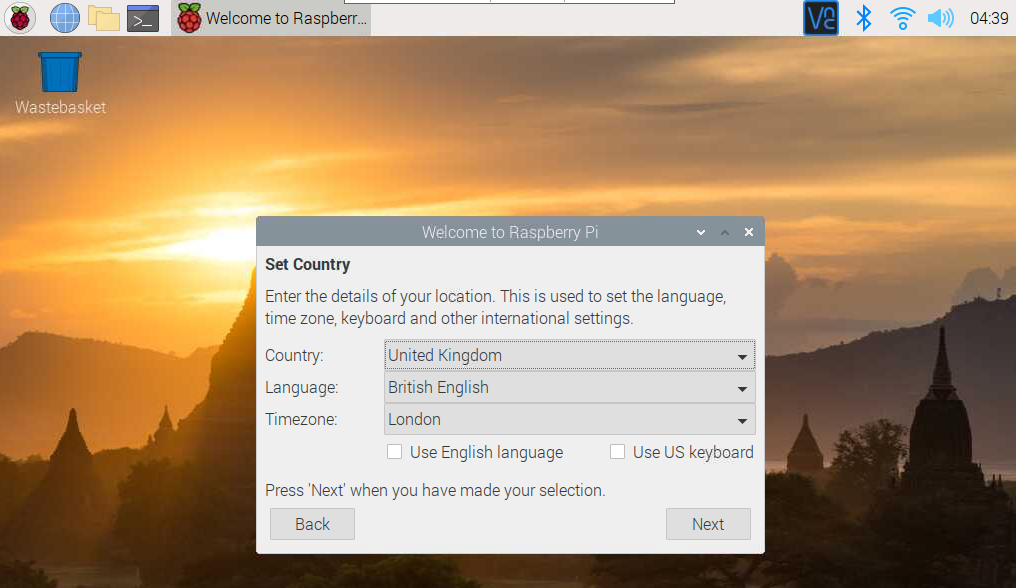Open the Raspberry Pi main menu
The image size is (1016, 588).
click(19, 17)
